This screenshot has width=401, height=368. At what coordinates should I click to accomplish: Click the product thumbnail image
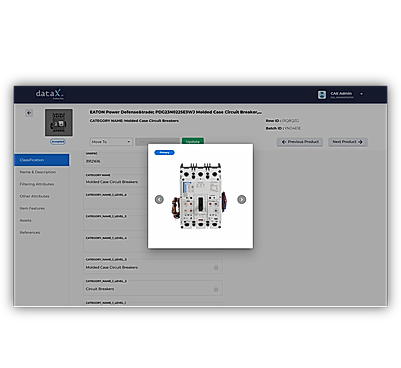[x=59, y=122]
